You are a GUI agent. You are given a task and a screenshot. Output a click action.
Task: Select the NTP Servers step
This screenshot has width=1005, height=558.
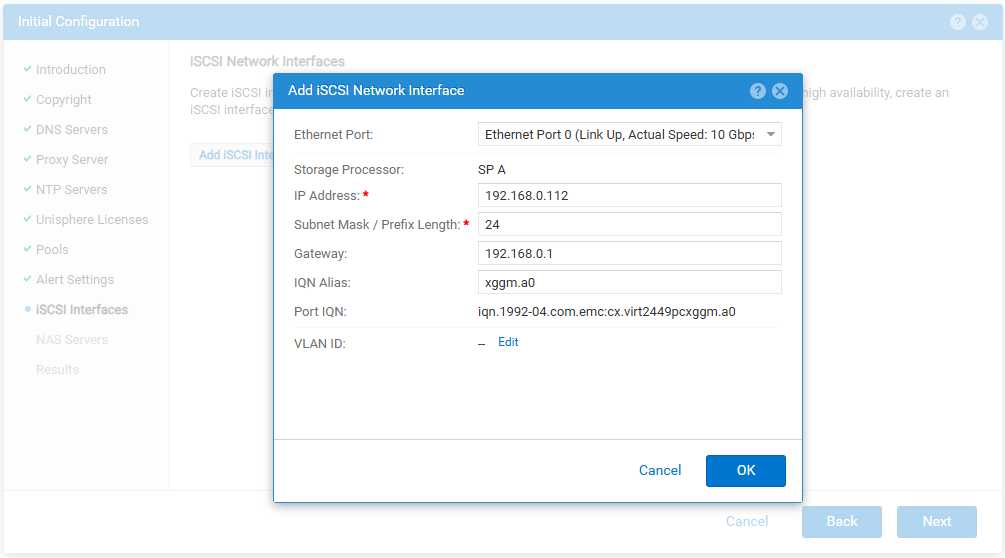tap(71, 190)
